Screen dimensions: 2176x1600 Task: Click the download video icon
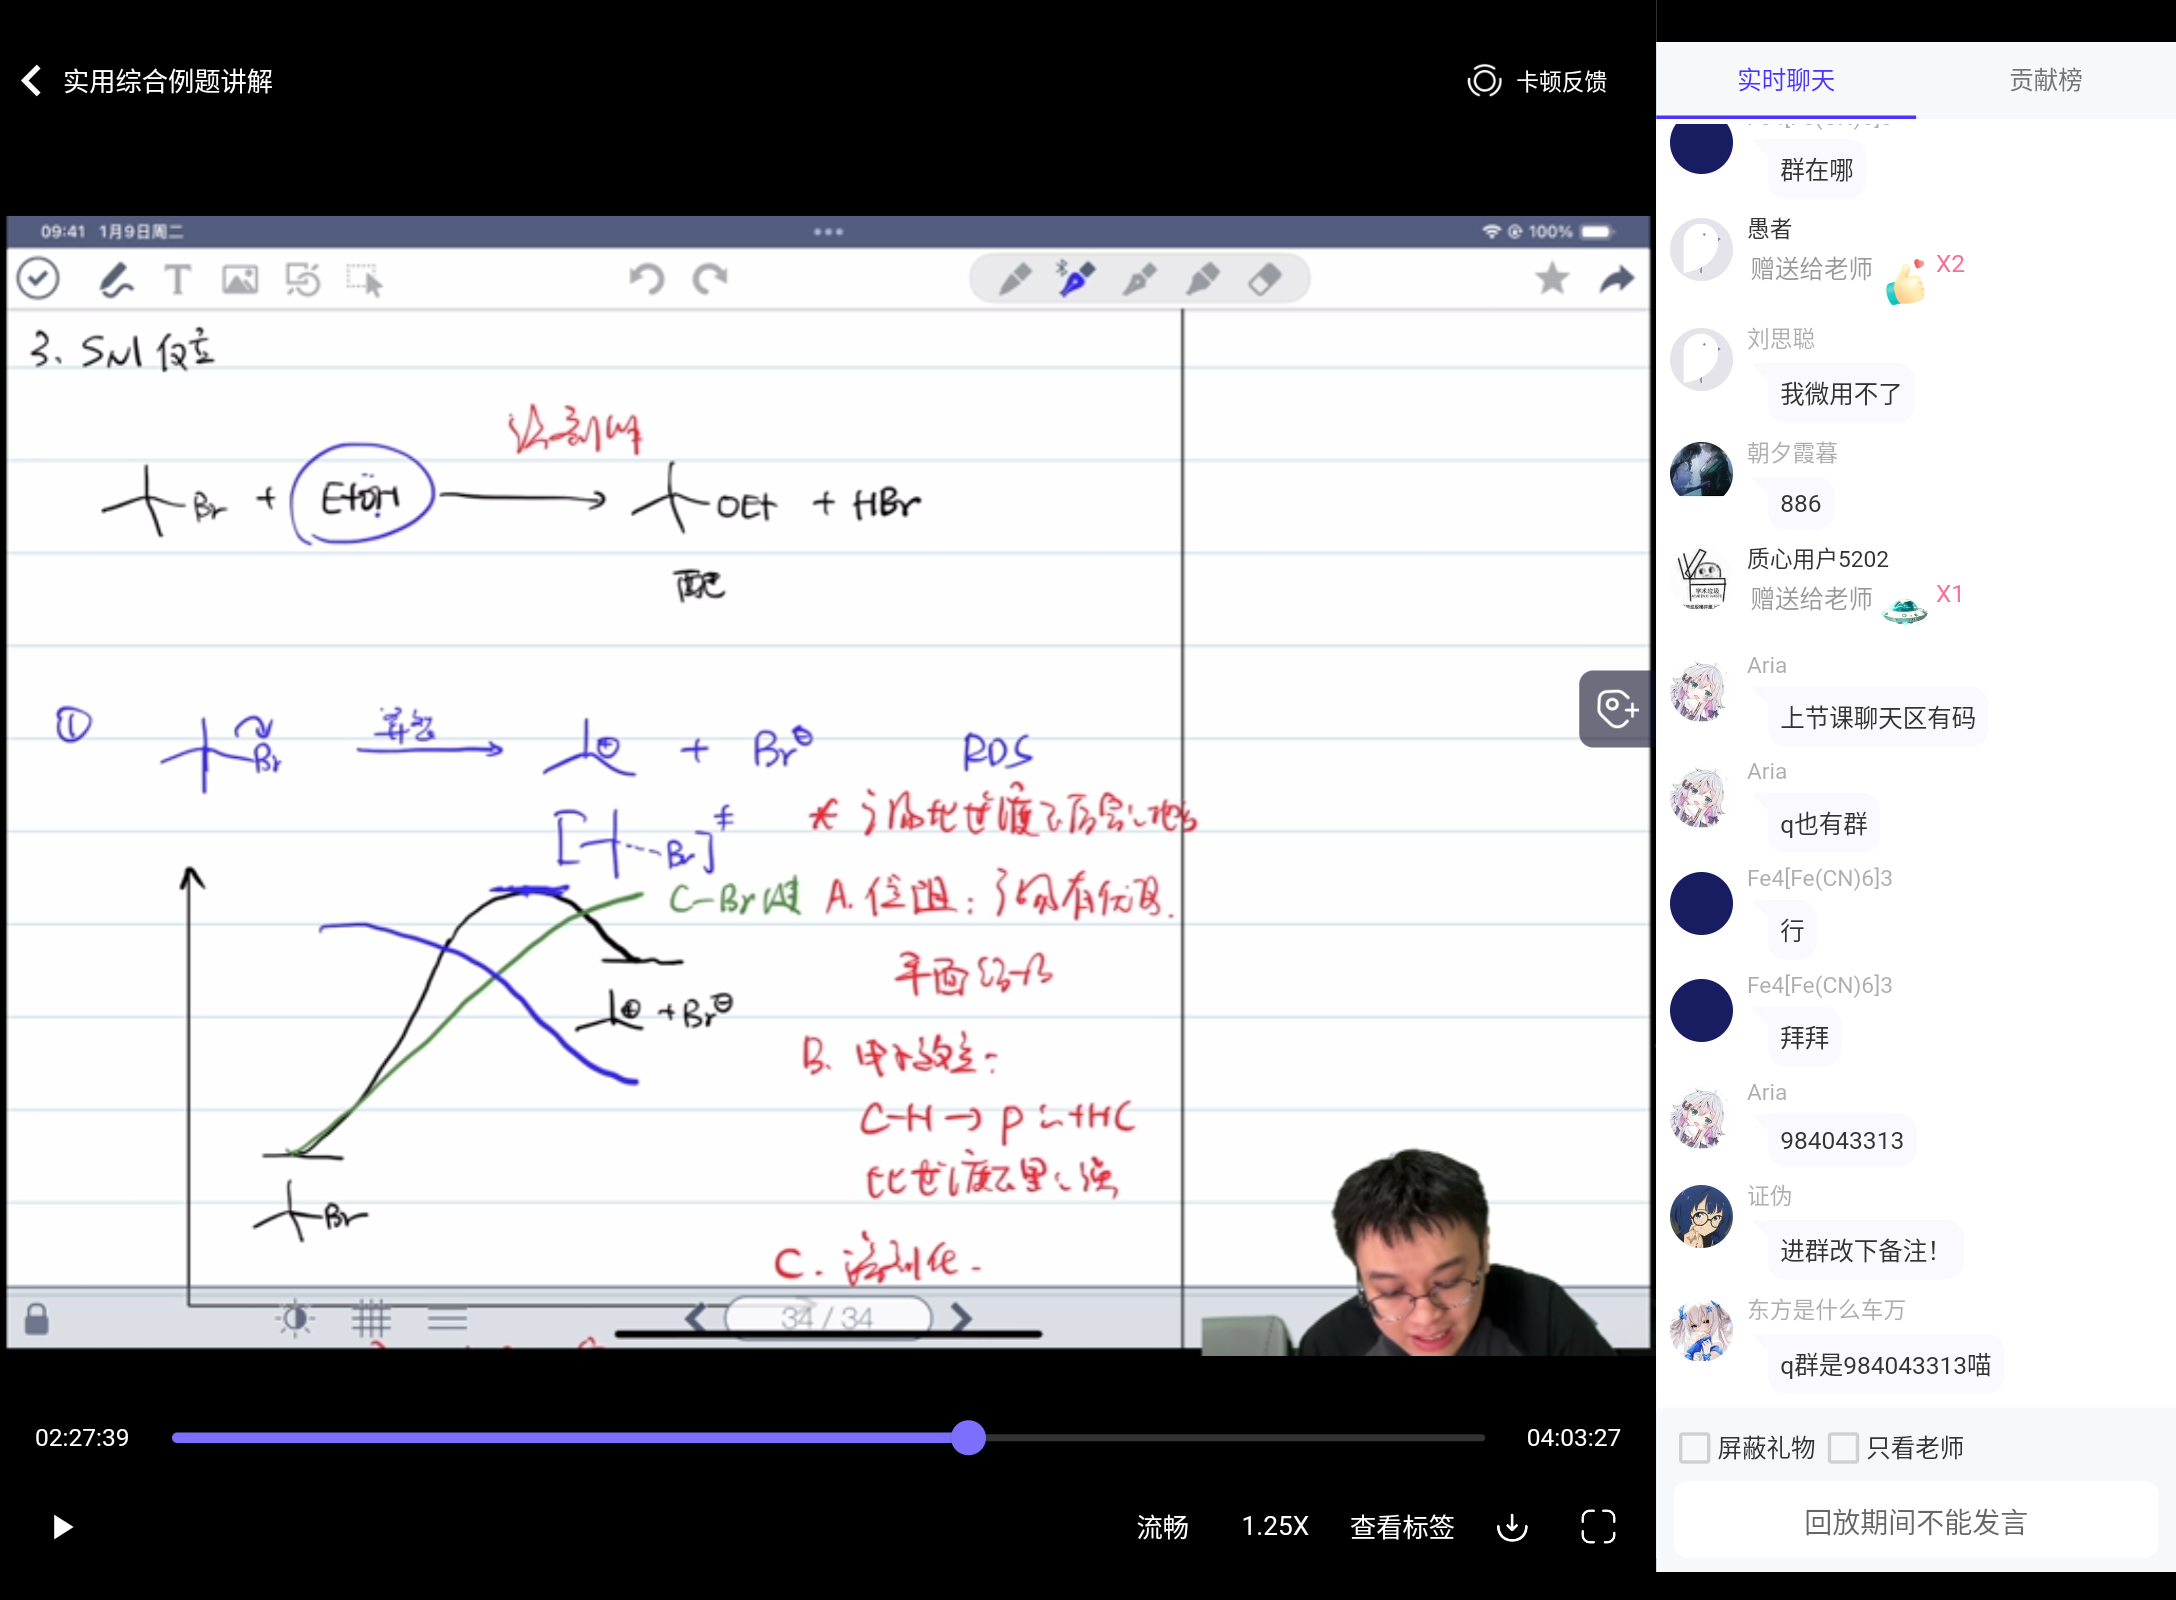[1512, 1527]
